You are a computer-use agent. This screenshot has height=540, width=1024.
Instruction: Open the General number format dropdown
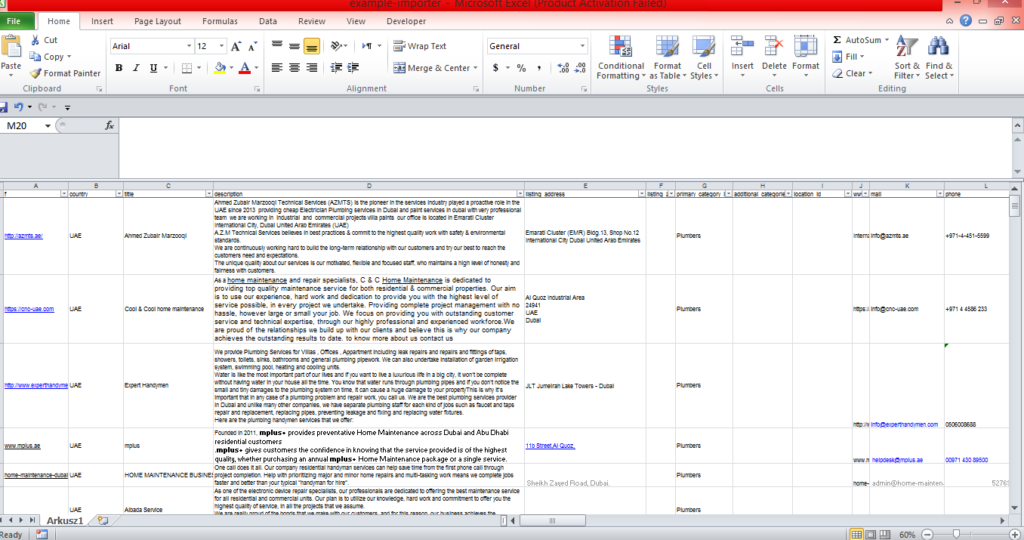click(582, 46)
